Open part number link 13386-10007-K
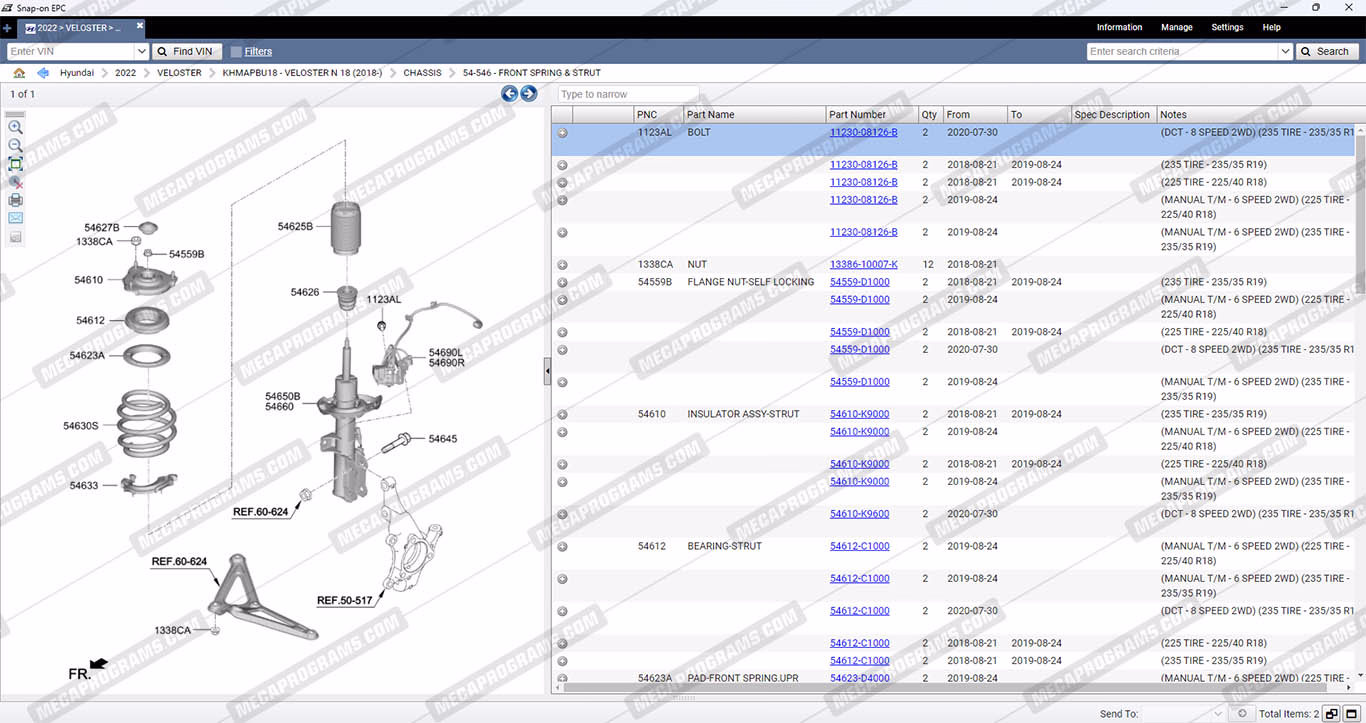Image resolution: width=1366 pixels, height=723 pixels. [863, 265]
